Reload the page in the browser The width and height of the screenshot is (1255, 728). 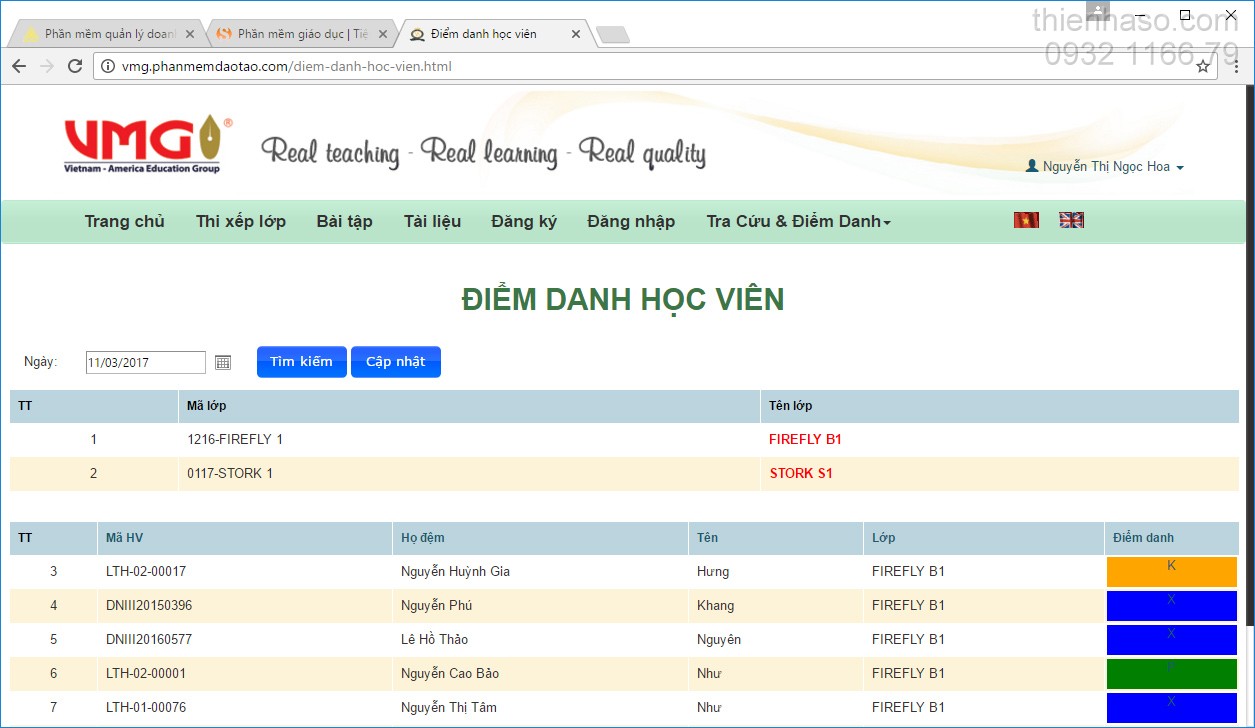click(75, 66)
